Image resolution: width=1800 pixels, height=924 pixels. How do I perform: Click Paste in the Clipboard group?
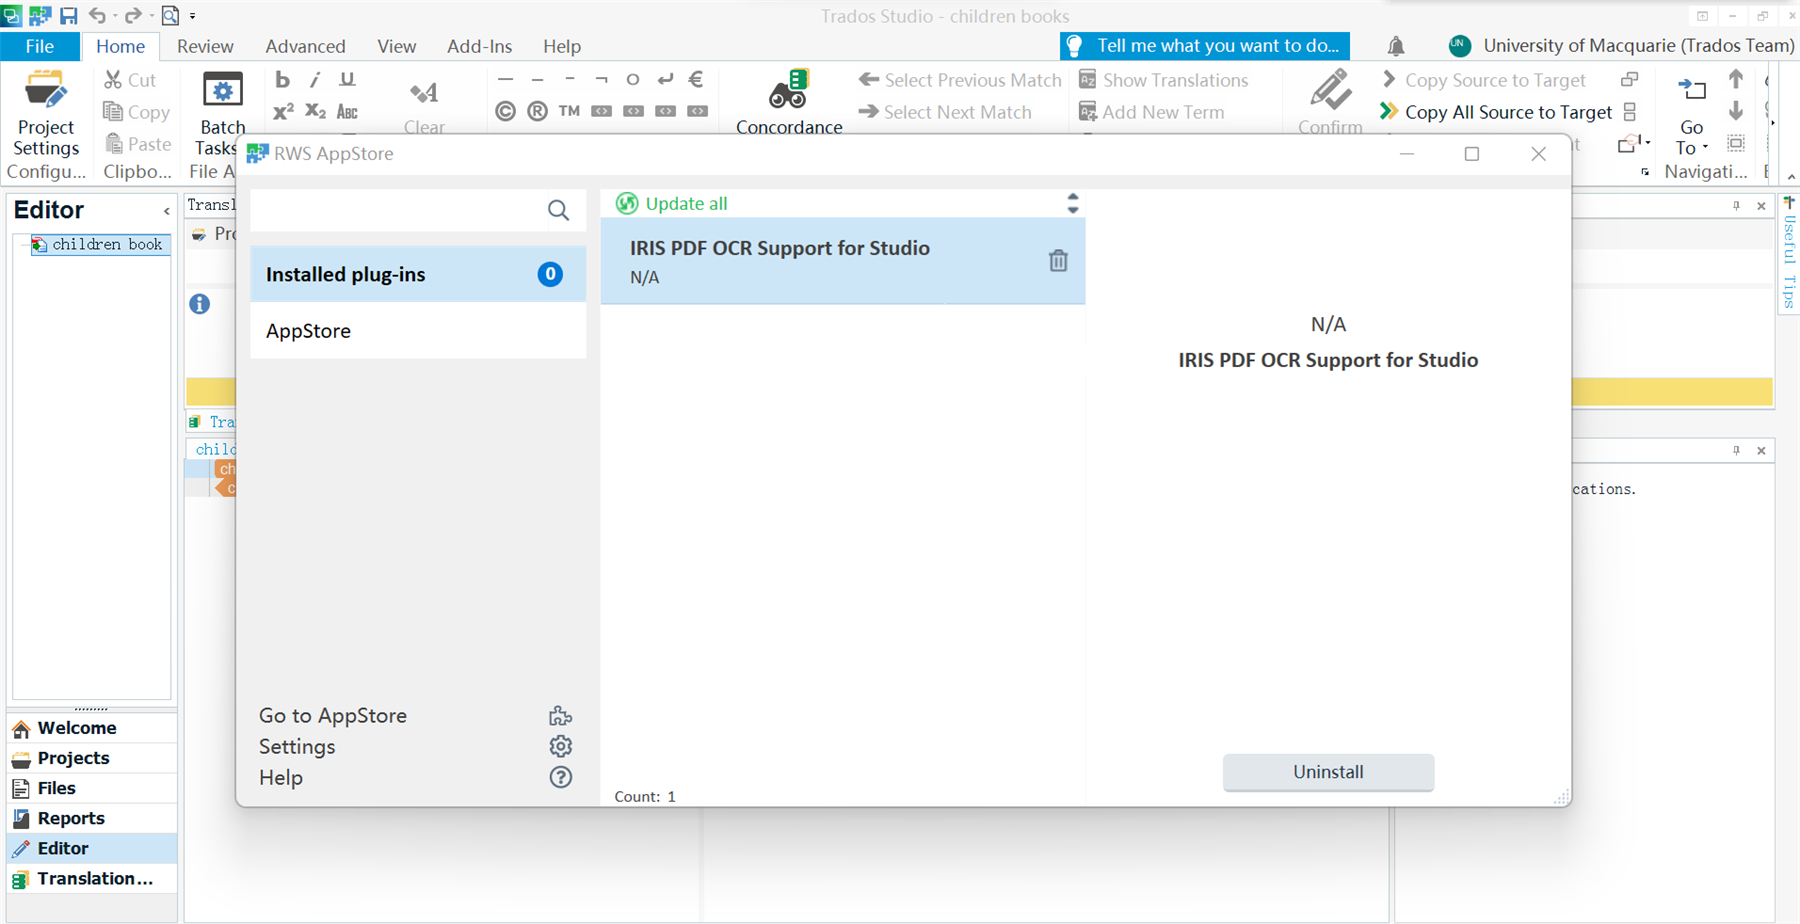click(x=137, y=144)
